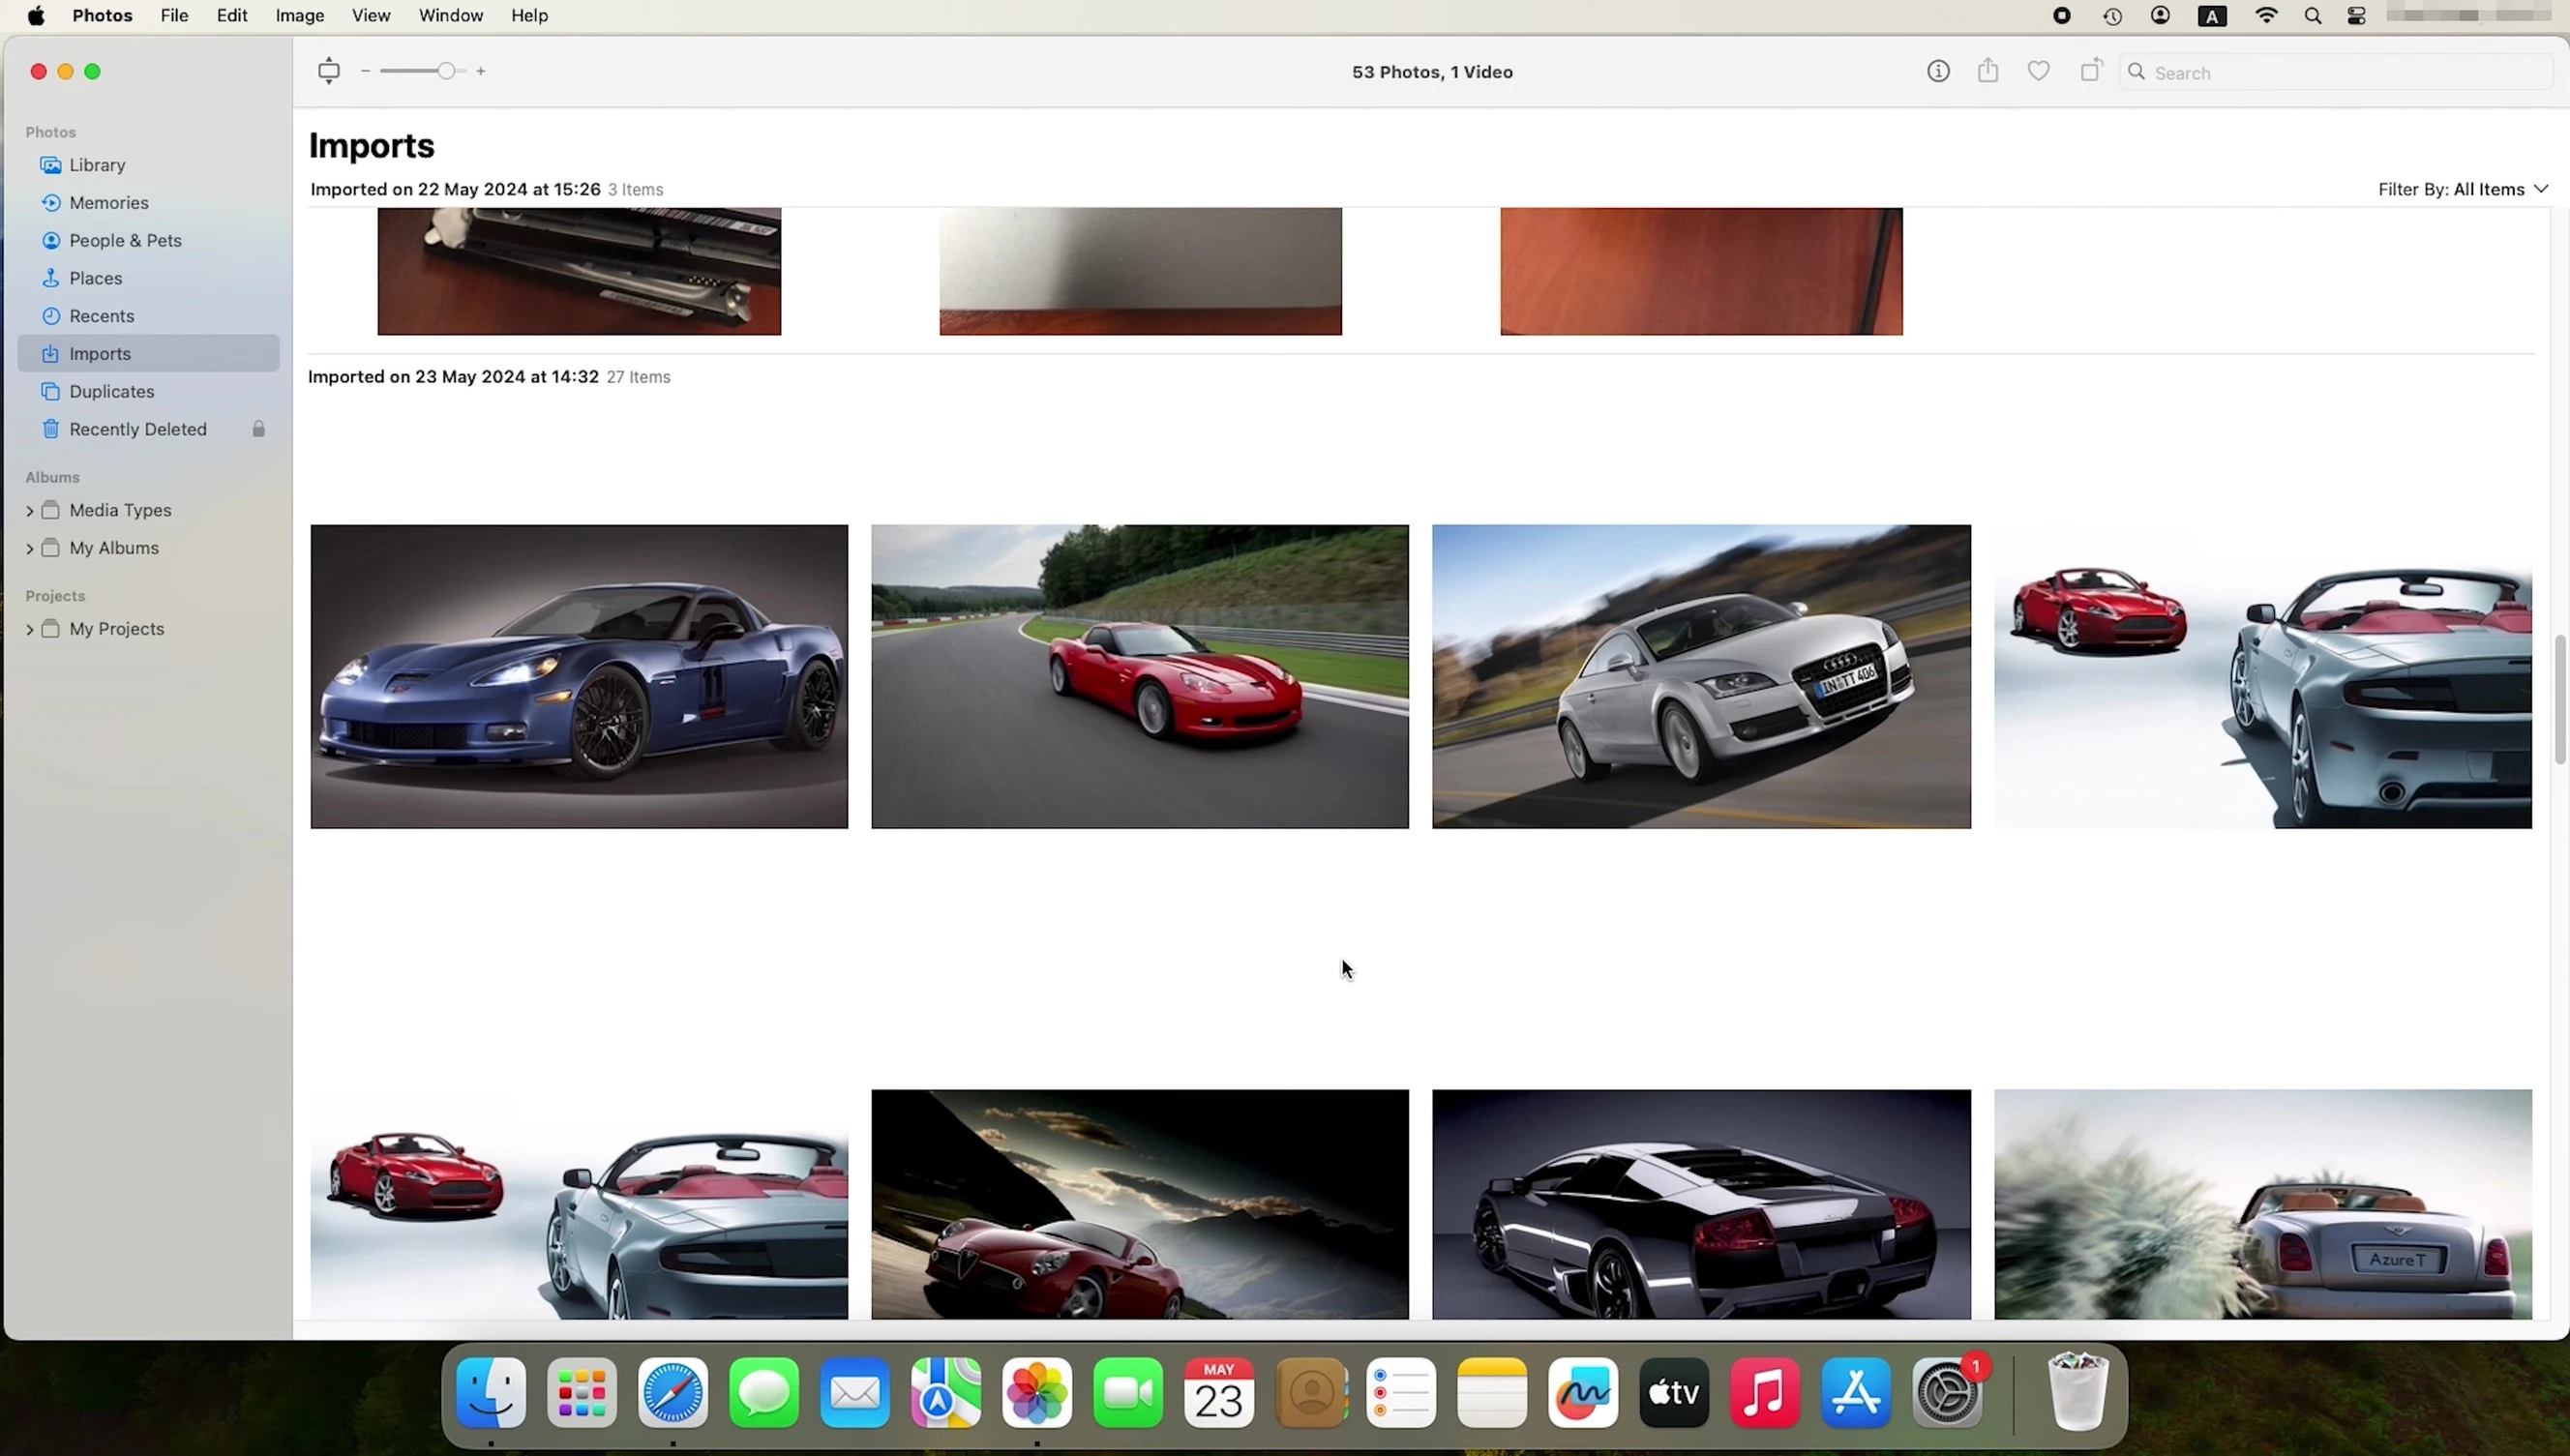
Task: Open Memories in the sidebar
Action: (149, 203)
